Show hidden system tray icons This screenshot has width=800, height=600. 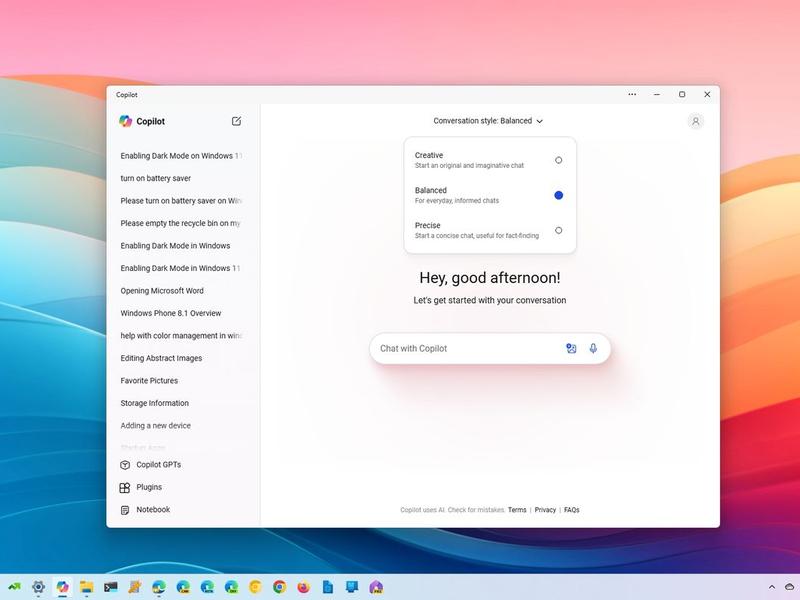(771, 587)
